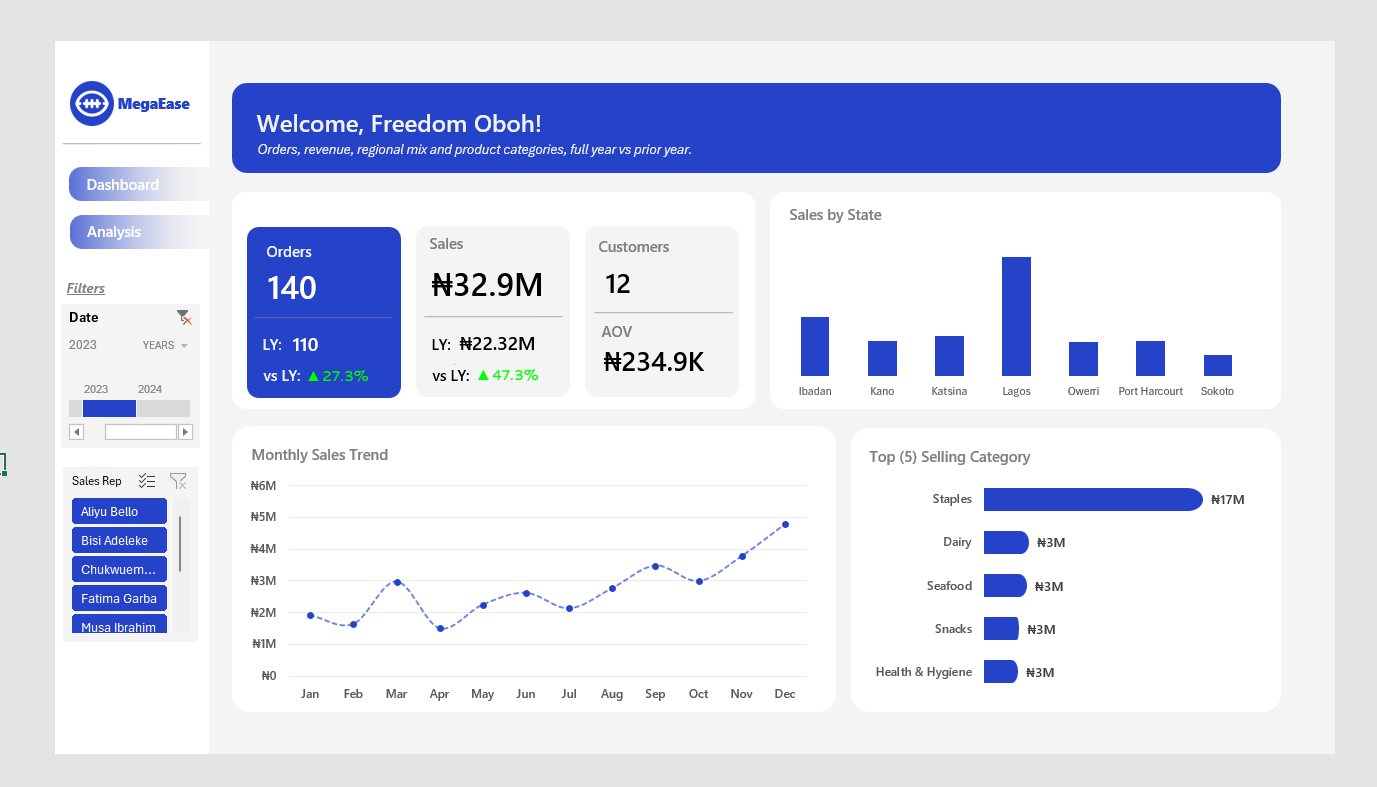Click the timeline scroll left arrow
The height and width of the screenshot is (787, 1377).
[x=76, y=432]
